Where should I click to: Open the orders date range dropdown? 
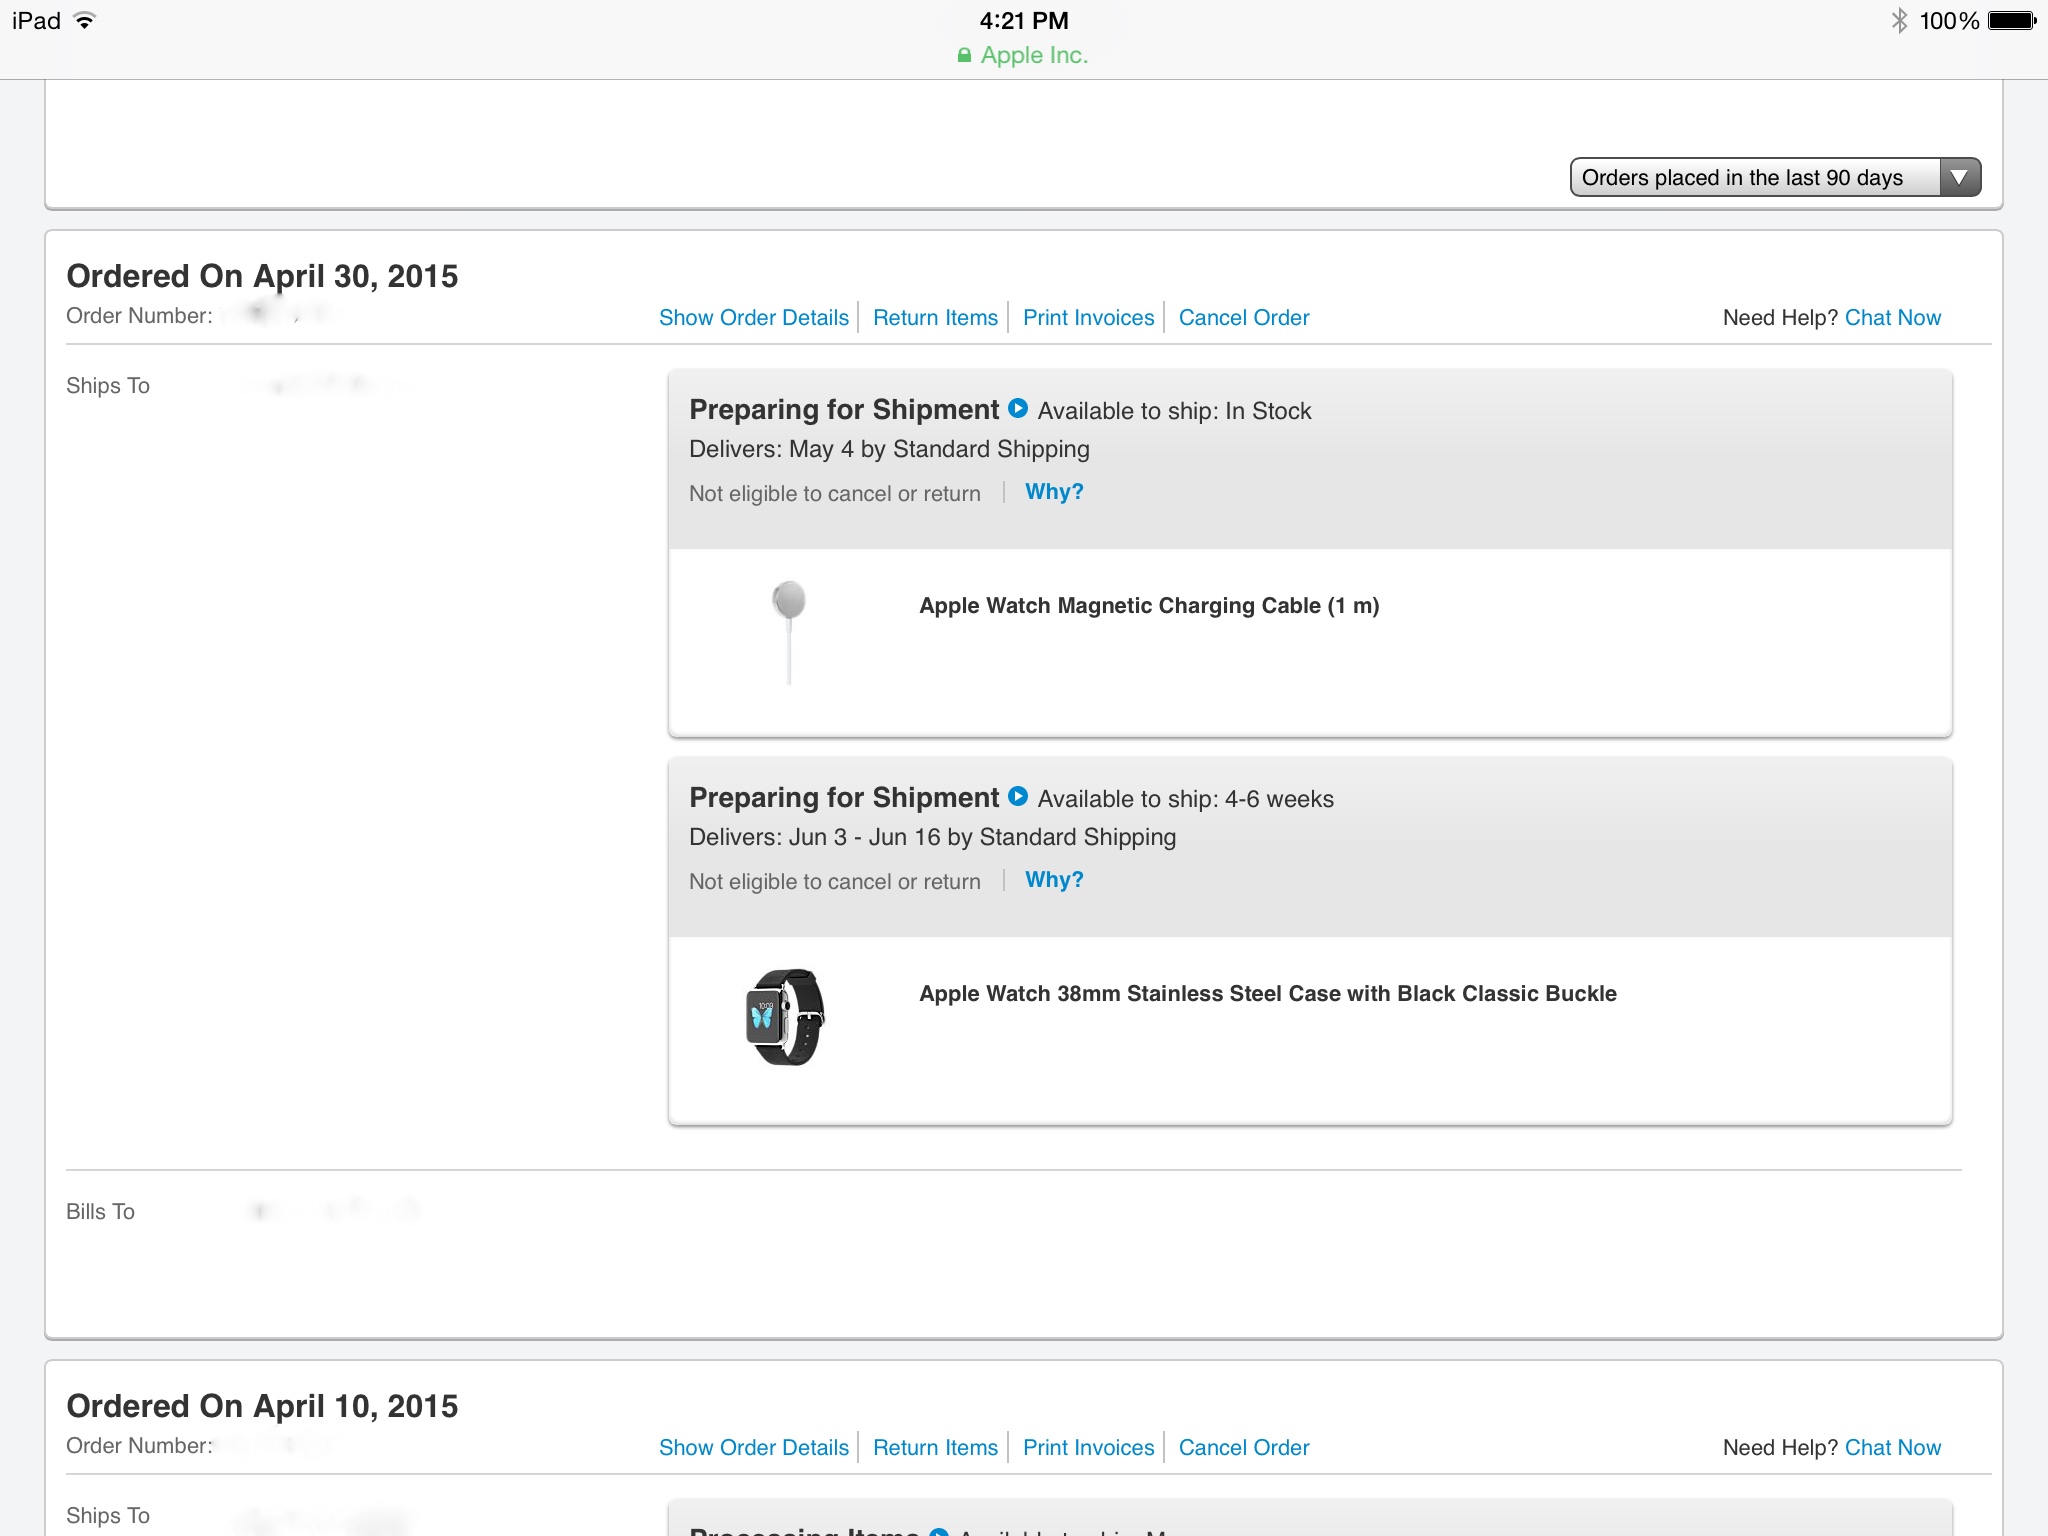pos(1775,177)
